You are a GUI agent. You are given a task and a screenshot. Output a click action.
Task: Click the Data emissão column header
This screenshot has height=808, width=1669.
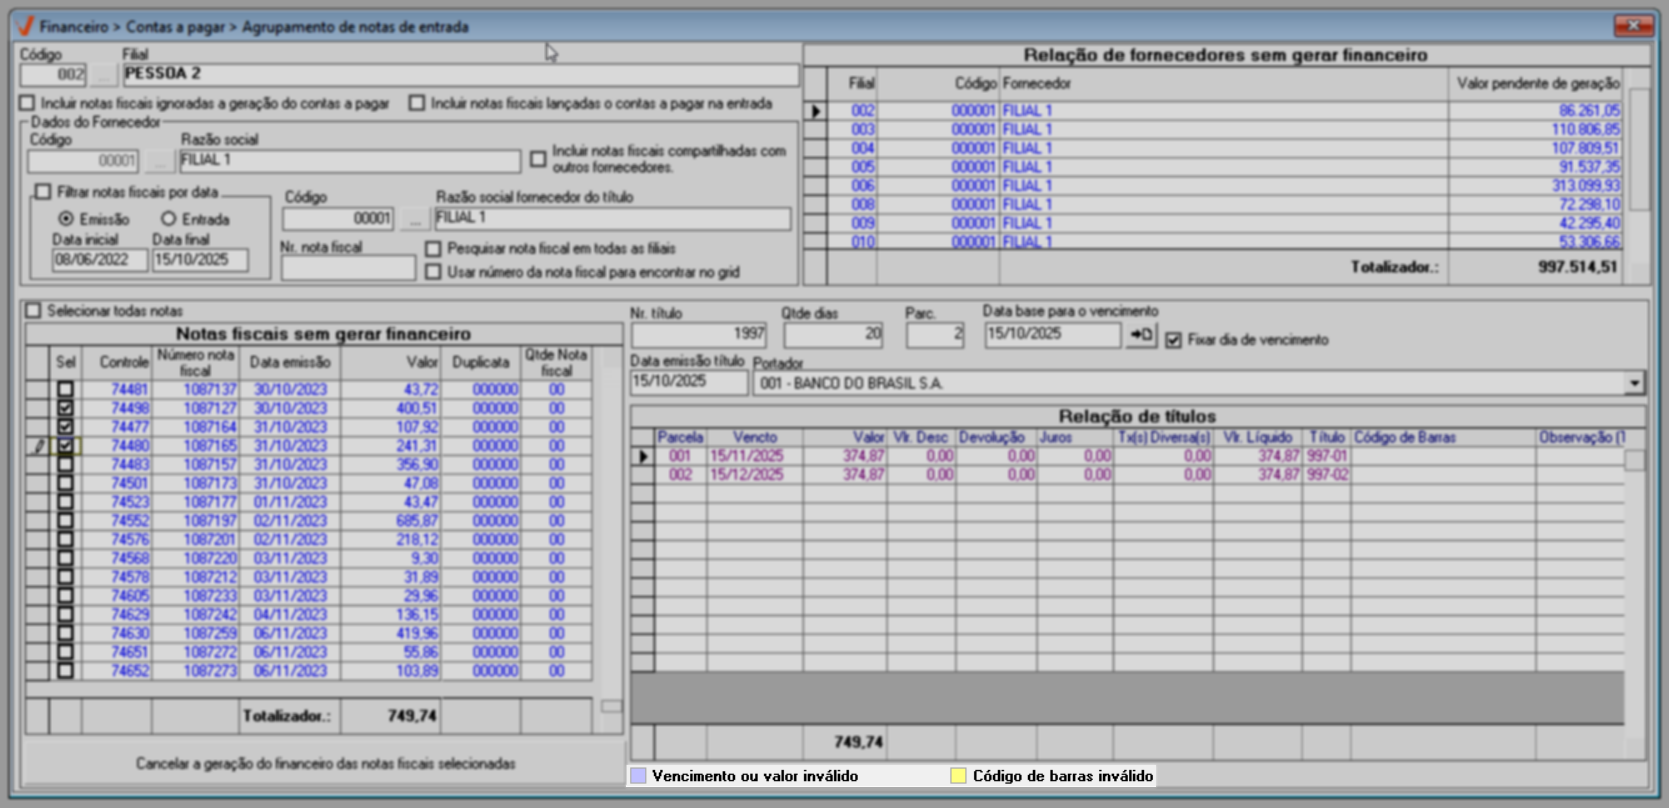point(289,362)
